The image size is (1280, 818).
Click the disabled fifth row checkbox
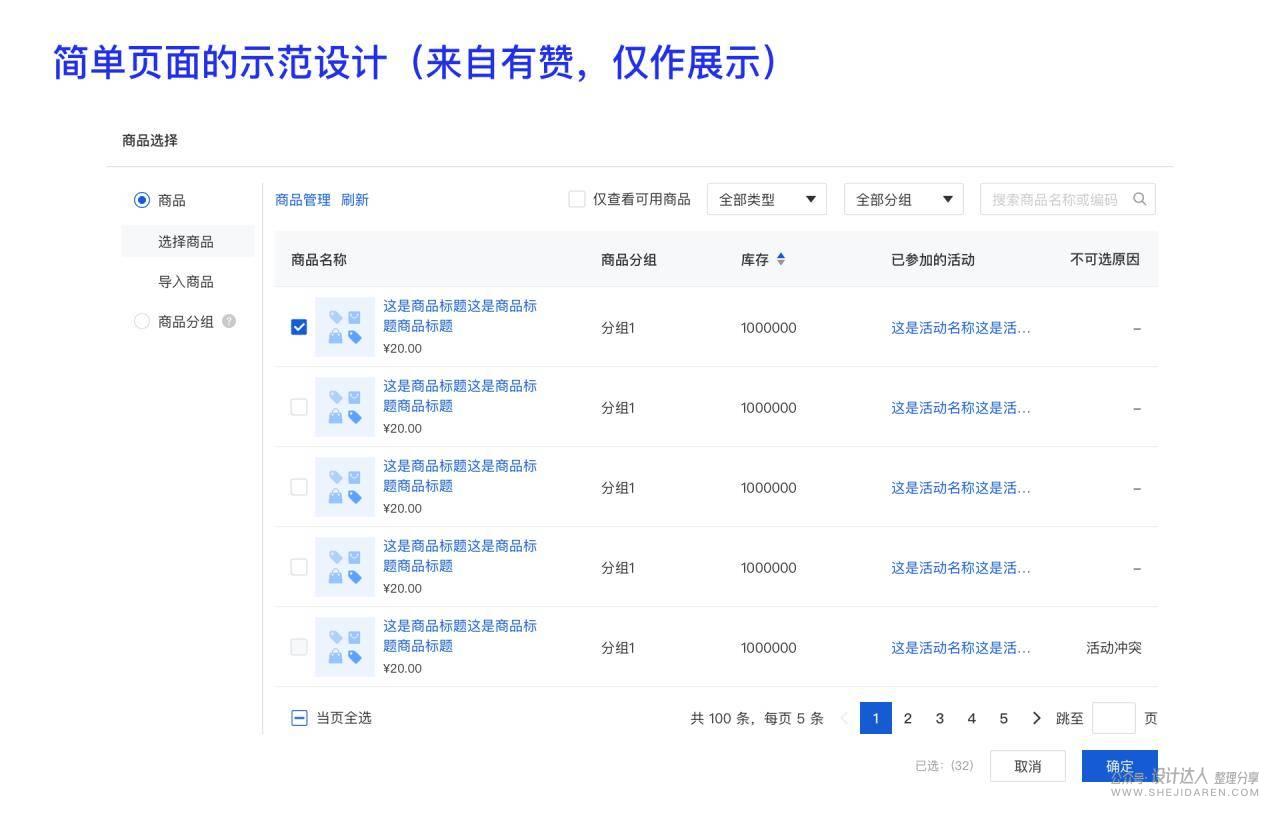299,647
